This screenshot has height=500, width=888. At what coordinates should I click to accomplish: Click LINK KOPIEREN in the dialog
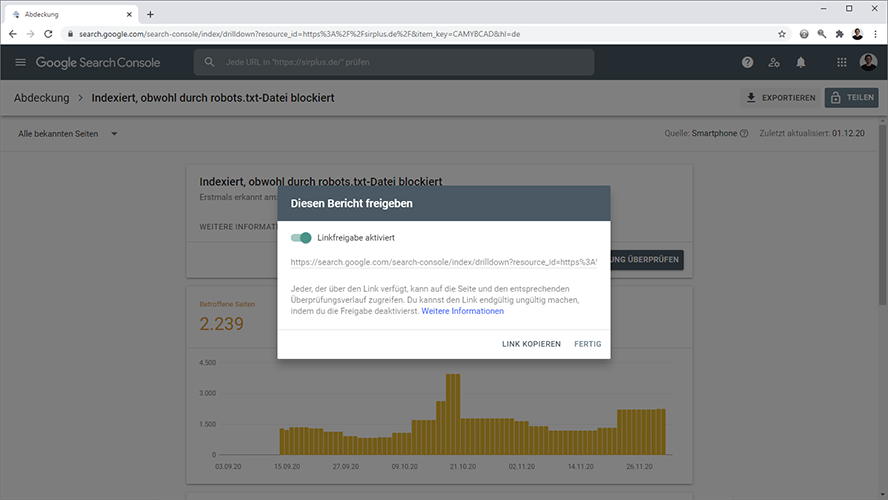tap(531, 344)
